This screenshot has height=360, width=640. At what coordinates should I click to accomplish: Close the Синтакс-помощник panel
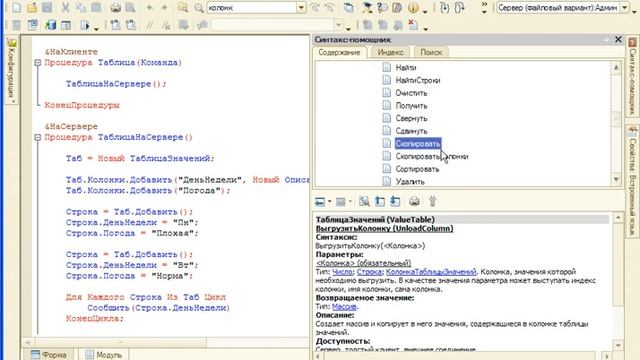[x=618, y=39]
